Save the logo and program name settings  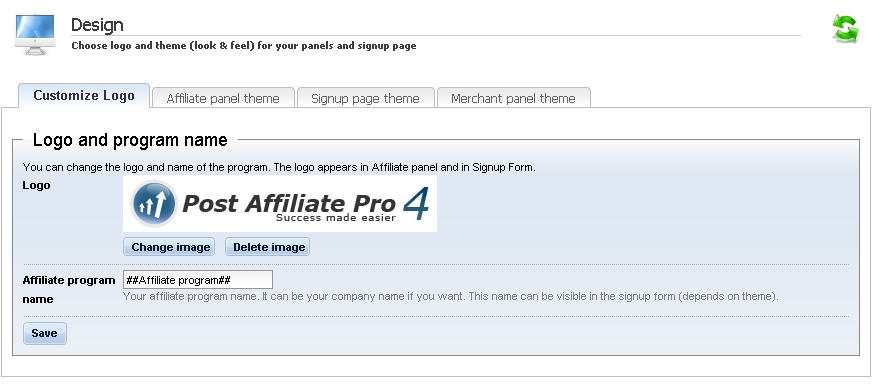[x=44, y=333]
